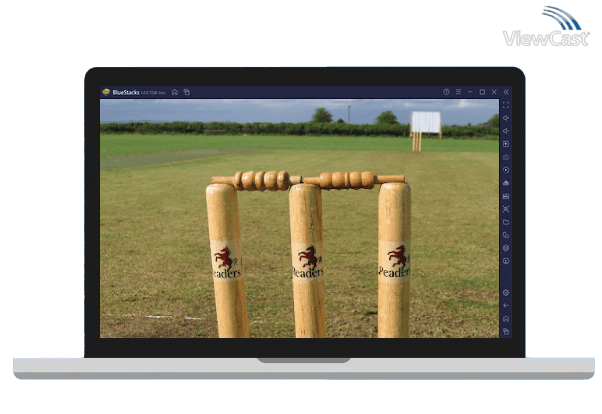Image resolution: width=602 pixels, height=414 pixels.
Task: Toggle fullscreen mode in the sidebar
Action: pyautogui.click(x=506, y=105)
